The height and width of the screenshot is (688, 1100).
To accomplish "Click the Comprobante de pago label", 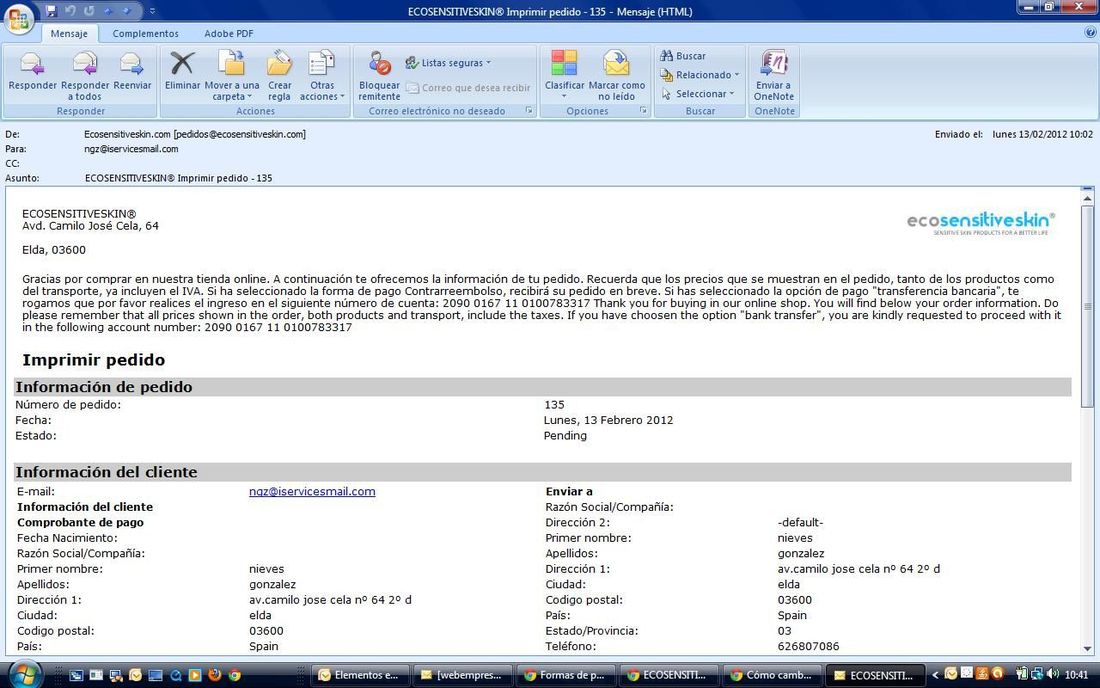I will (x=80, y=522).
